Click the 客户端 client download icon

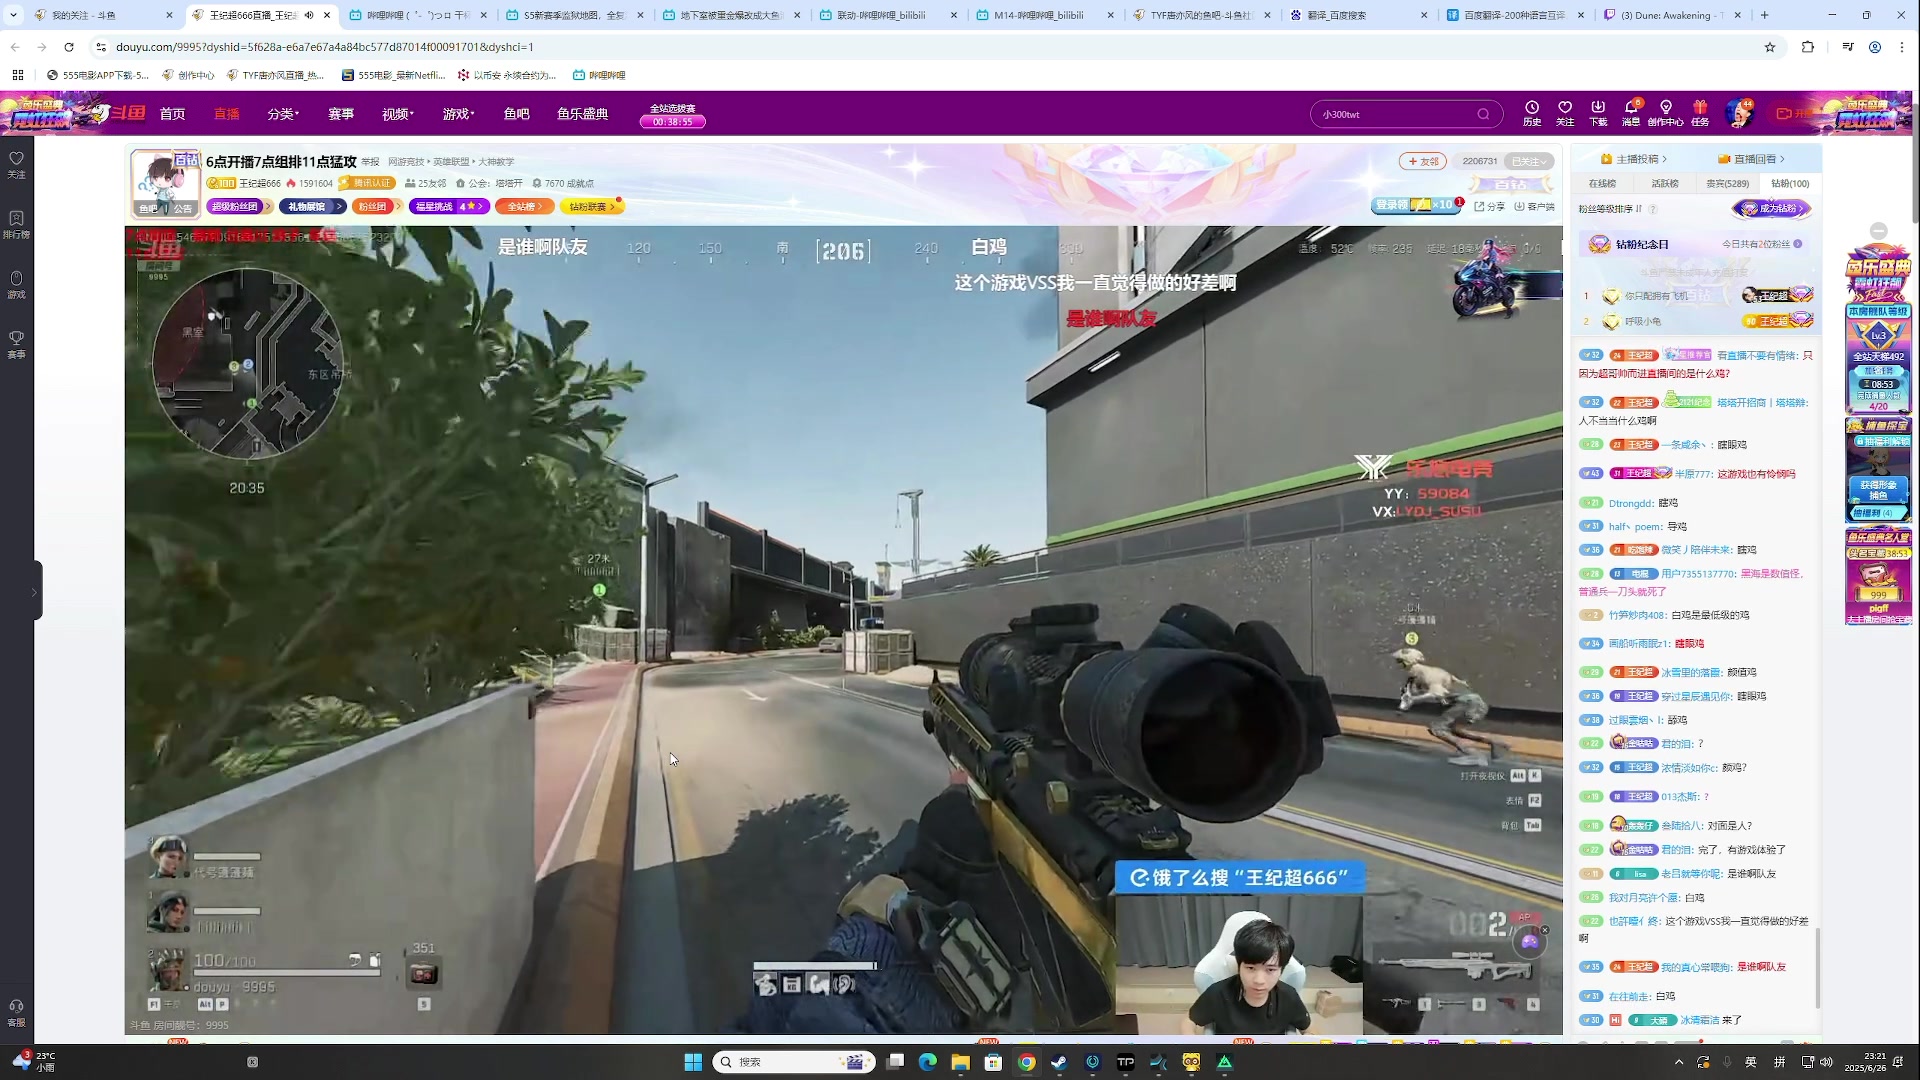click(x=1534, y=207)
